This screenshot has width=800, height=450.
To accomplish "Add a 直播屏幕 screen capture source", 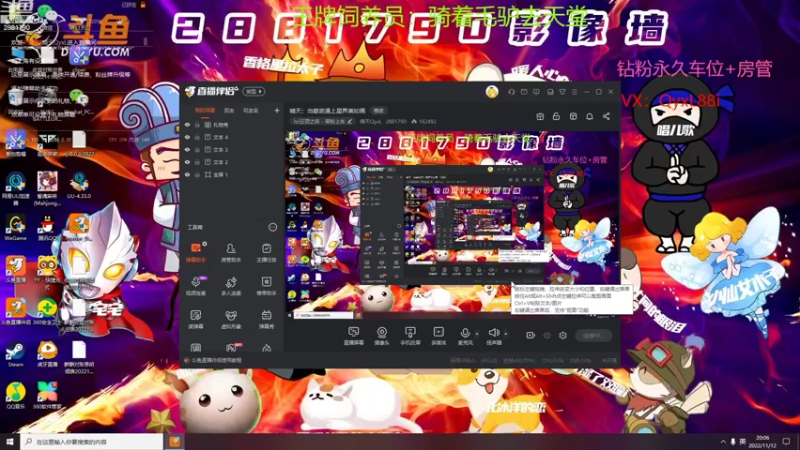I will click(x=353, y=336).
